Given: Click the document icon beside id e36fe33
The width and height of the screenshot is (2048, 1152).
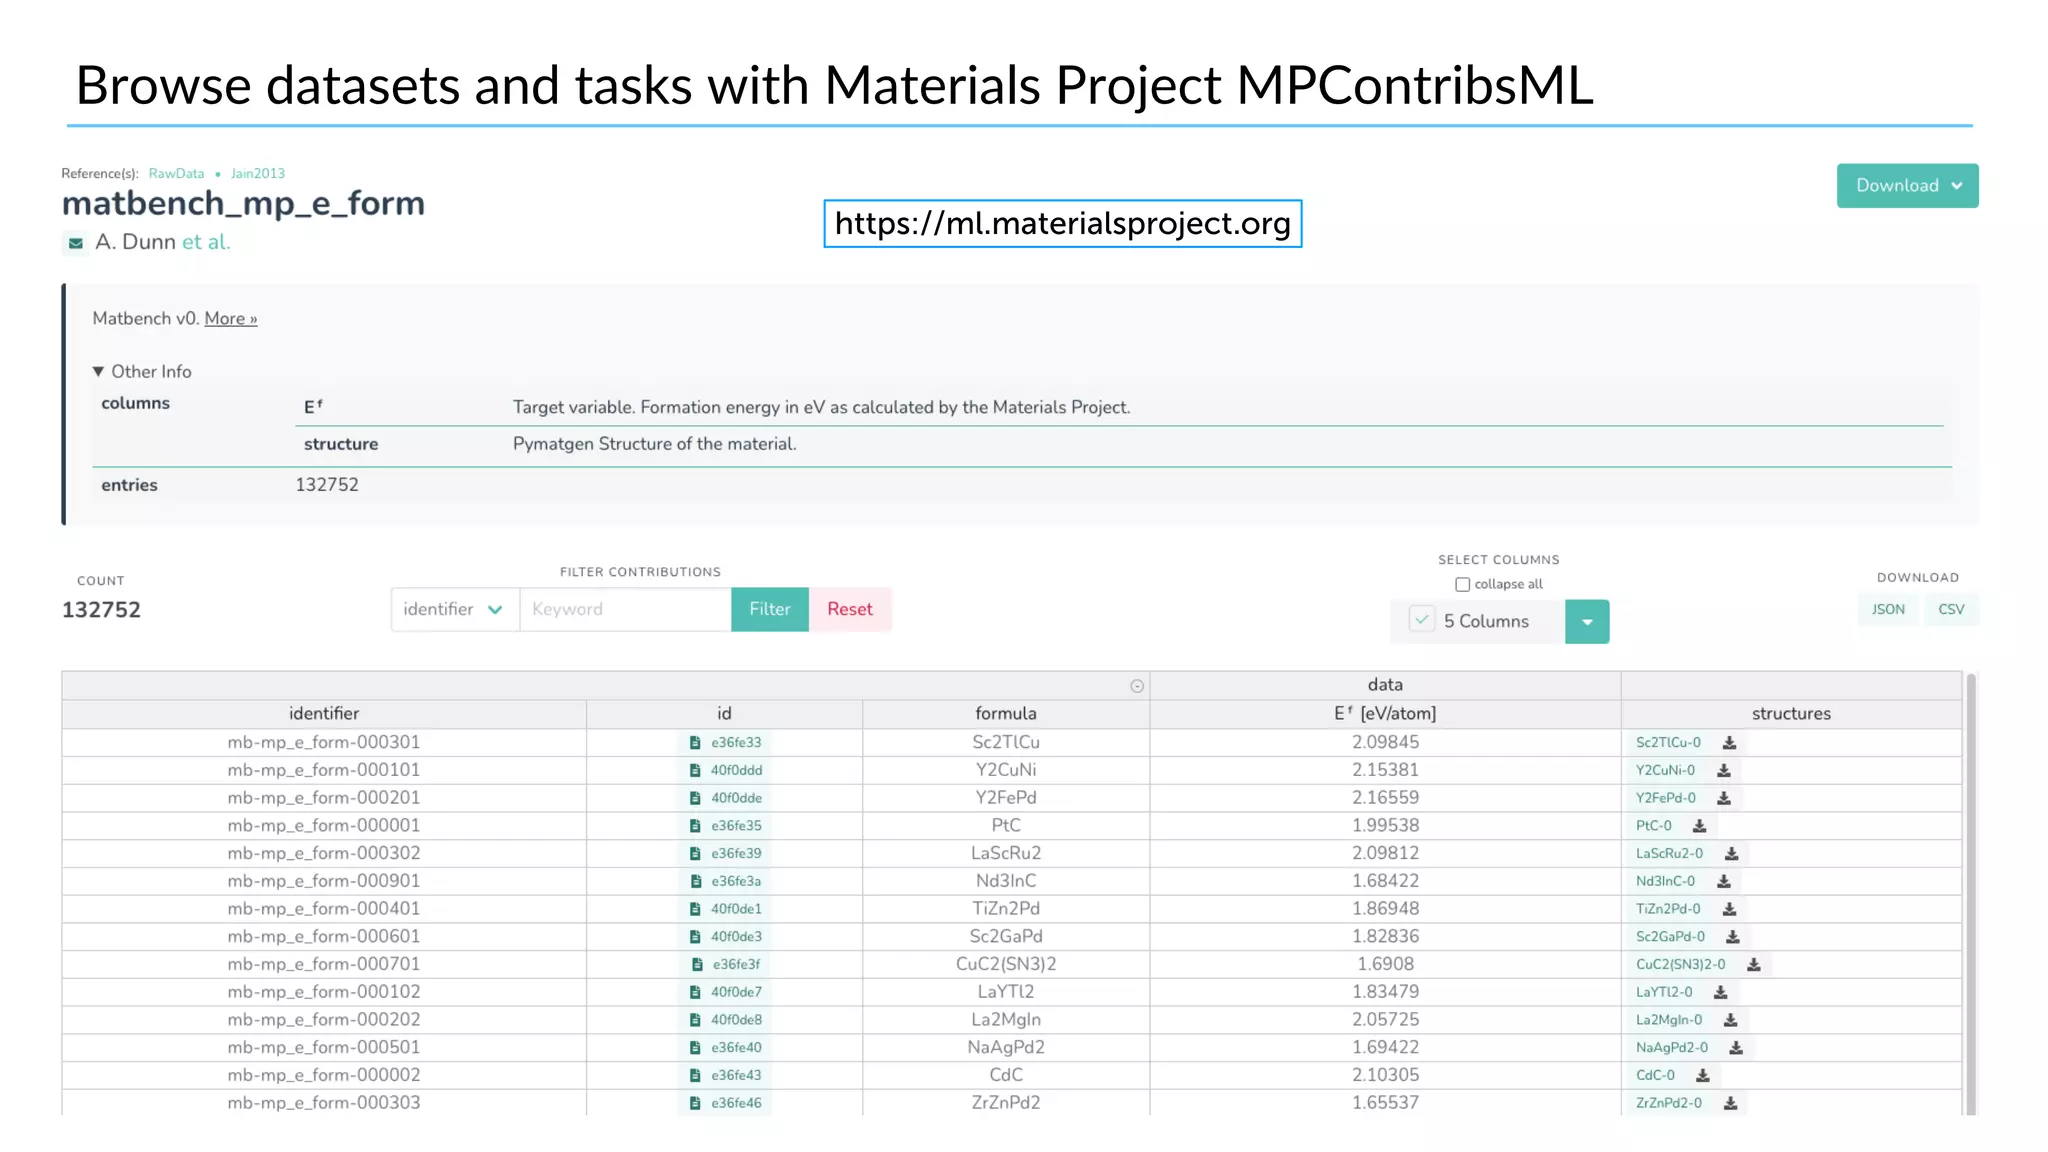Looking at the screenshot, I should 695,743.
